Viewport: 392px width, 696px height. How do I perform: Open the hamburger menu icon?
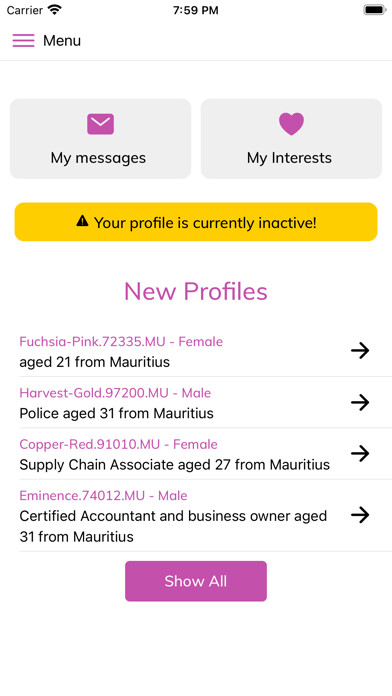coord(23,40)
